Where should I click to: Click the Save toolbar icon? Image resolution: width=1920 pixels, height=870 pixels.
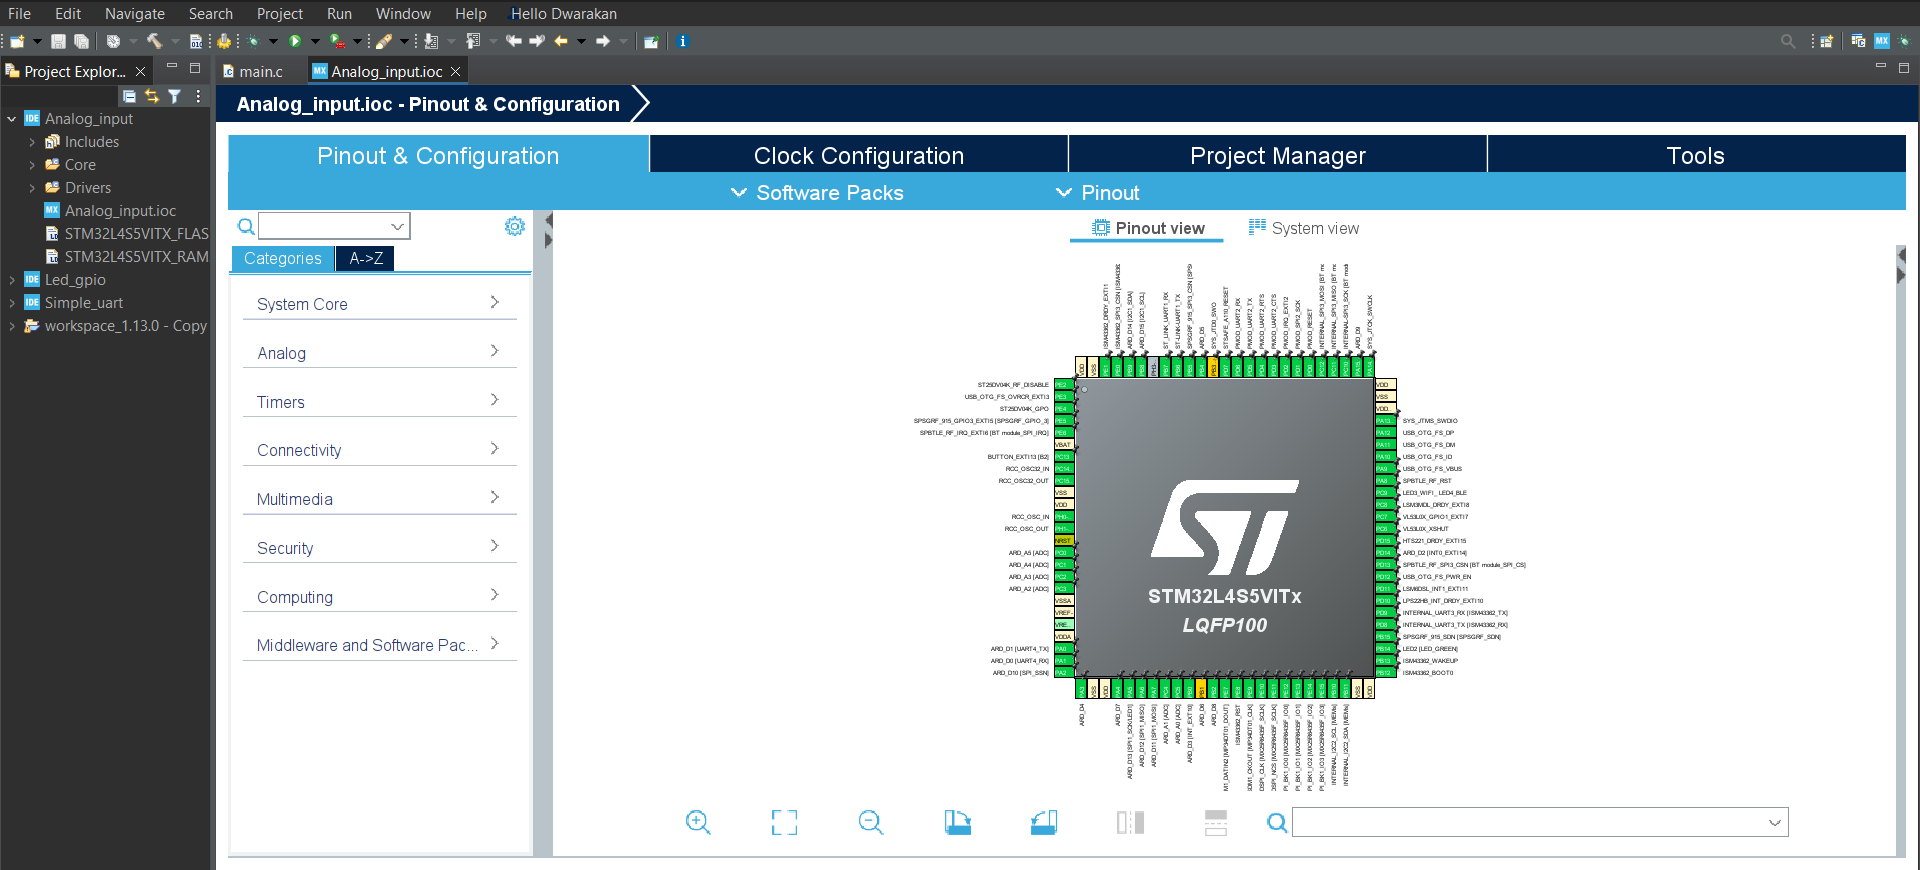pos(58,41)
